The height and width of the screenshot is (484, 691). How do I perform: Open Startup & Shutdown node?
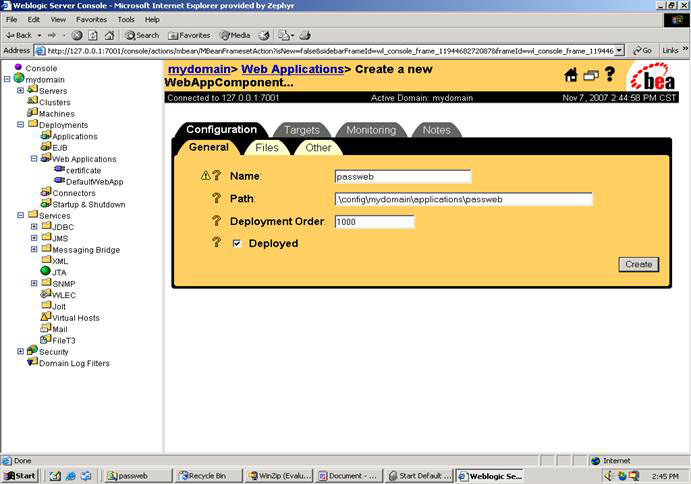point(89,205)
